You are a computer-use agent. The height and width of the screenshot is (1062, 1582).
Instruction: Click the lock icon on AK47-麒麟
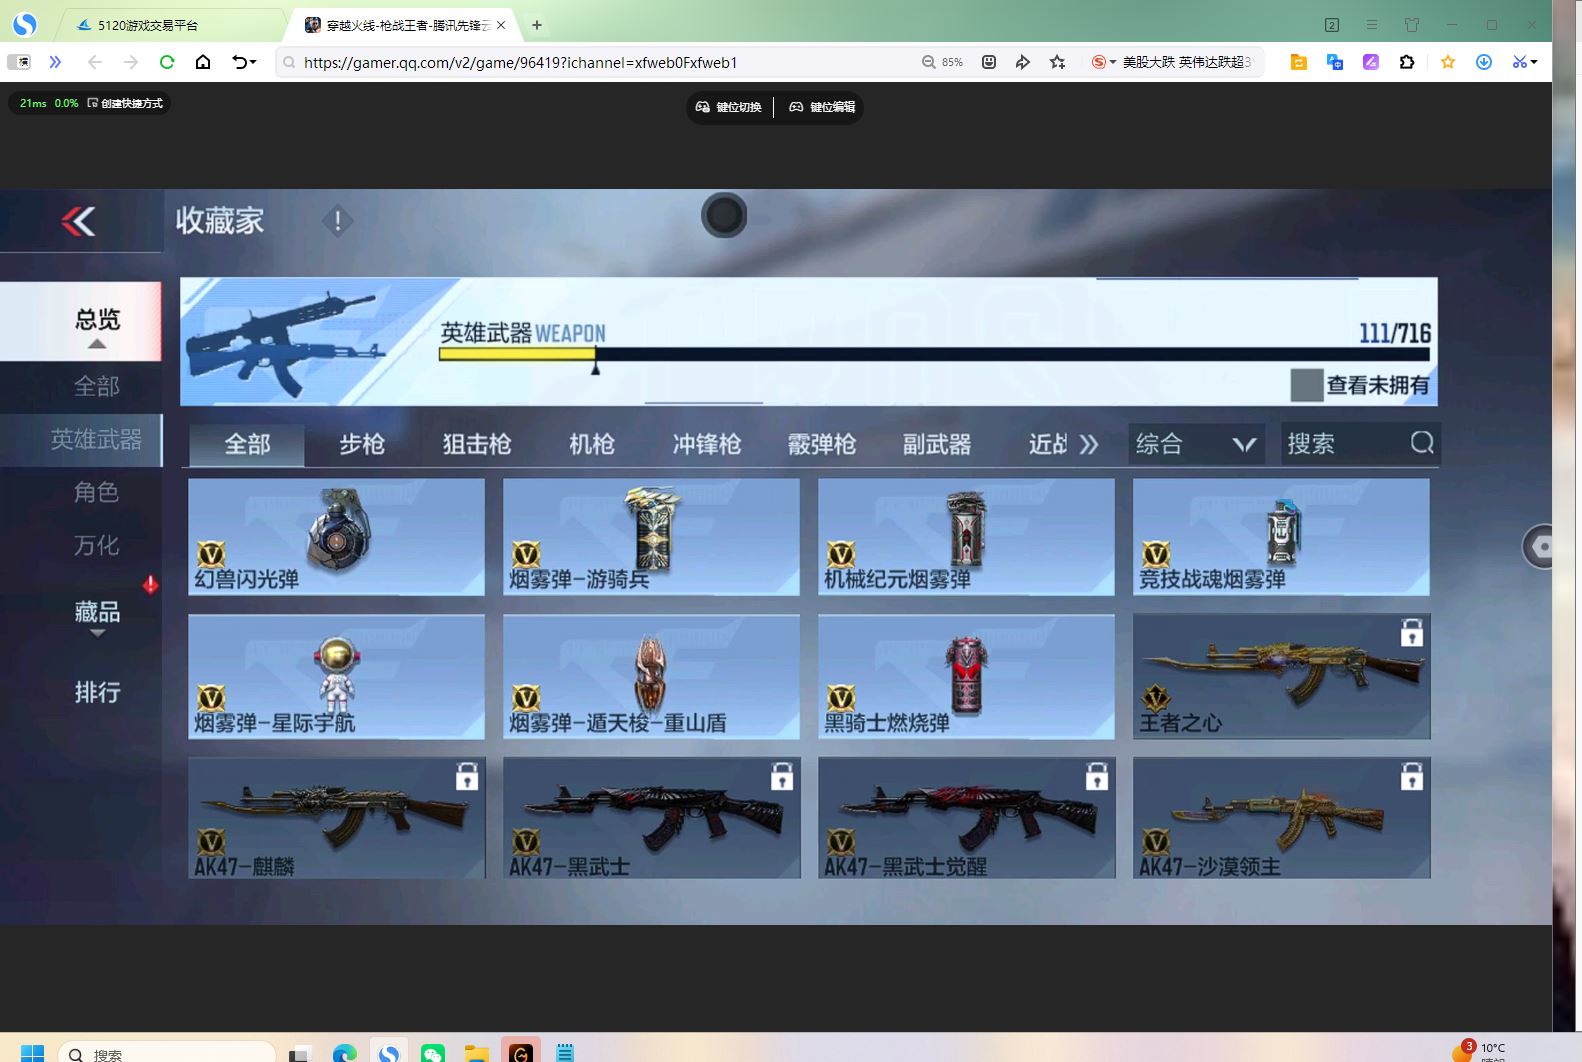(x=467, y=776)
